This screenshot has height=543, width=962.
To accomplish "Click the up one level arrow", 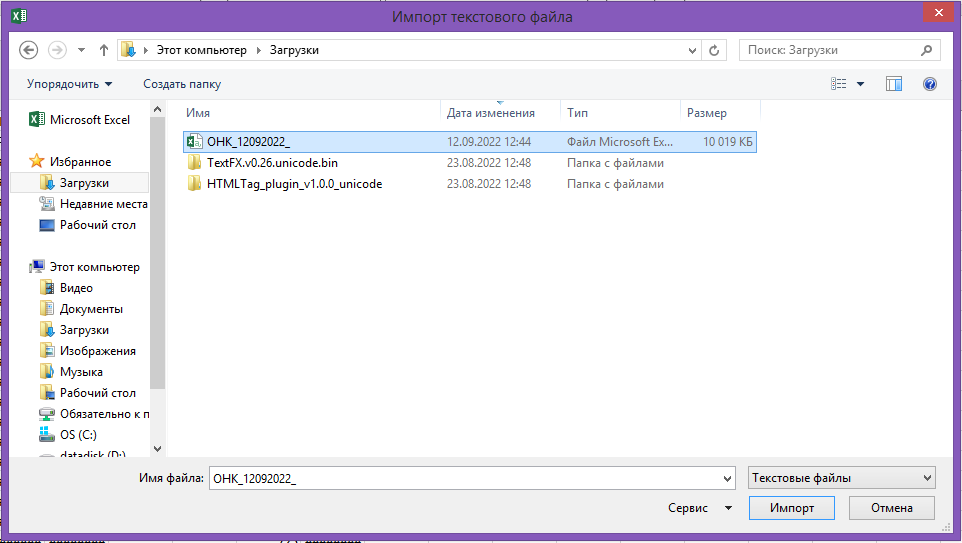I will click(104, 50).
